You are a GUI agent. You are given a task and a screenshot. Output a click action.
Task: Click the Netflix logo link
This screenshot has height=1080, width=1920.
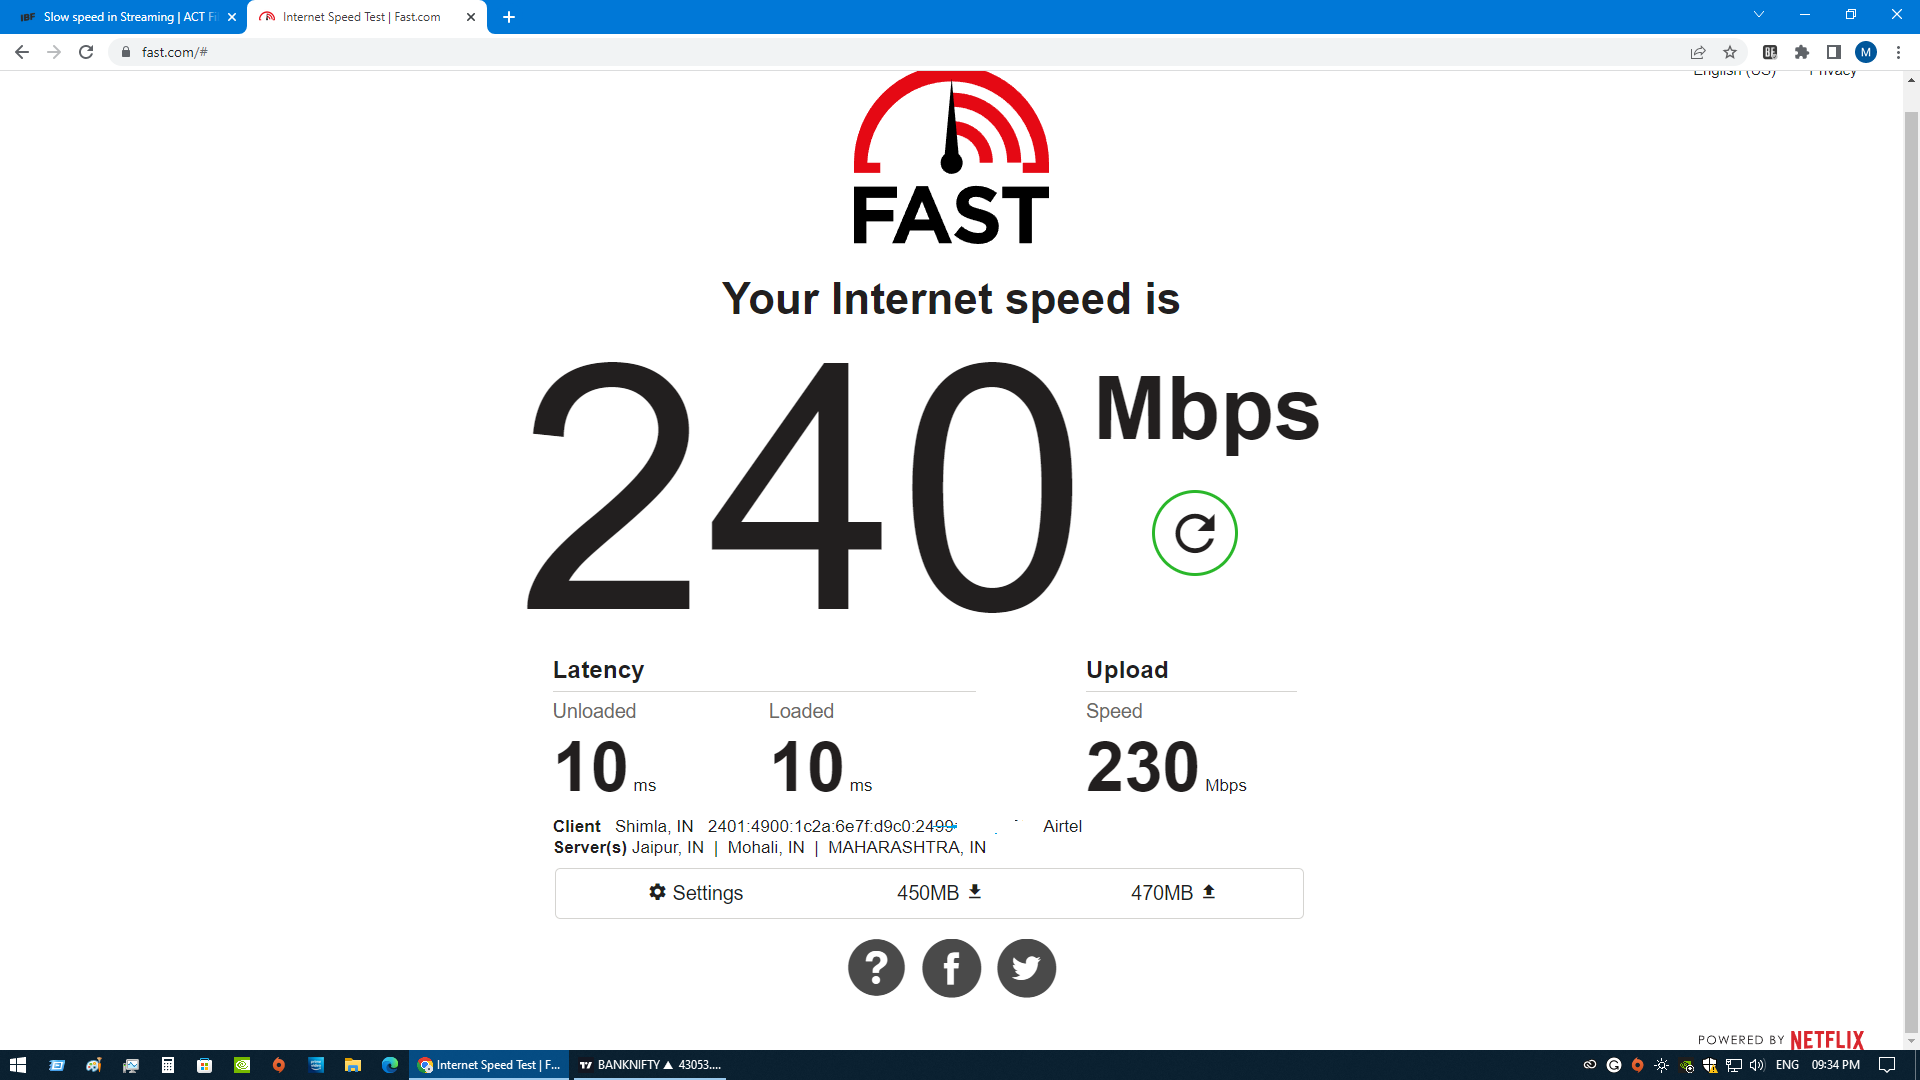click(1826, 1040)
